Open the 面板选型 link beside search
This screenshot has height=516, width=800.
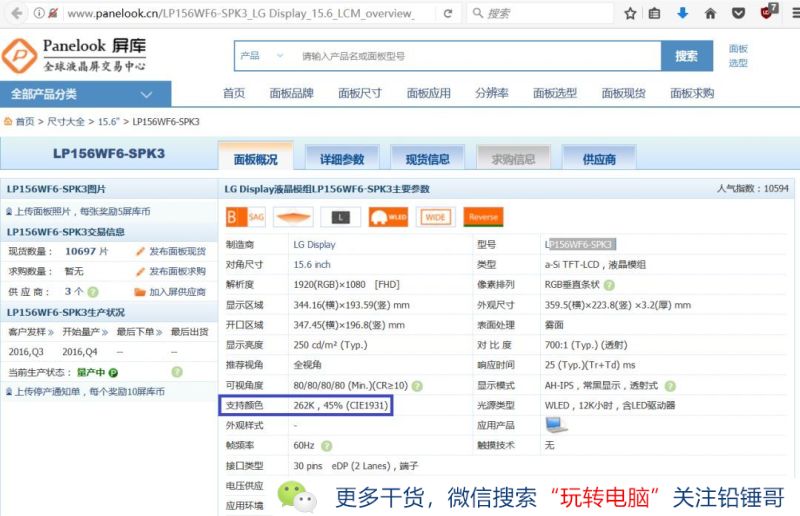pos(738,56)
